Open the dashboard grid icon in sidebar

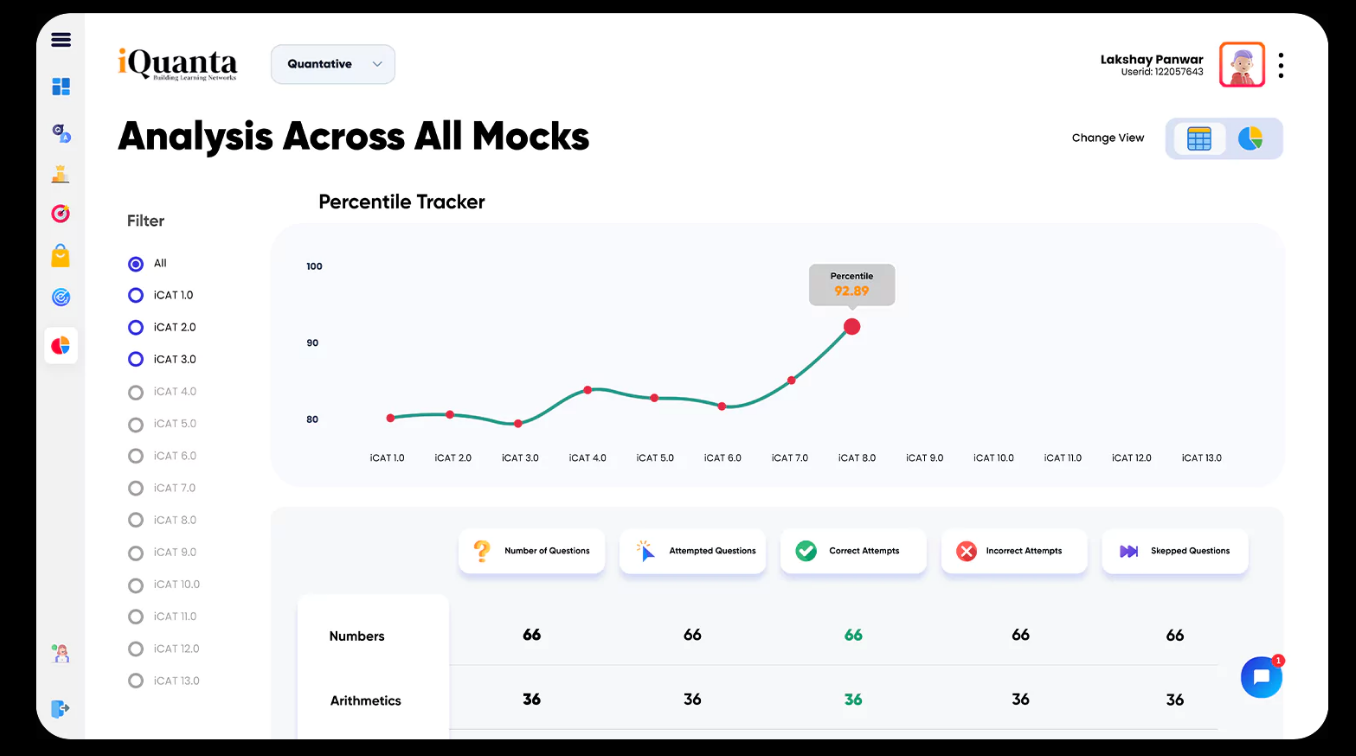tap(61, 87)
